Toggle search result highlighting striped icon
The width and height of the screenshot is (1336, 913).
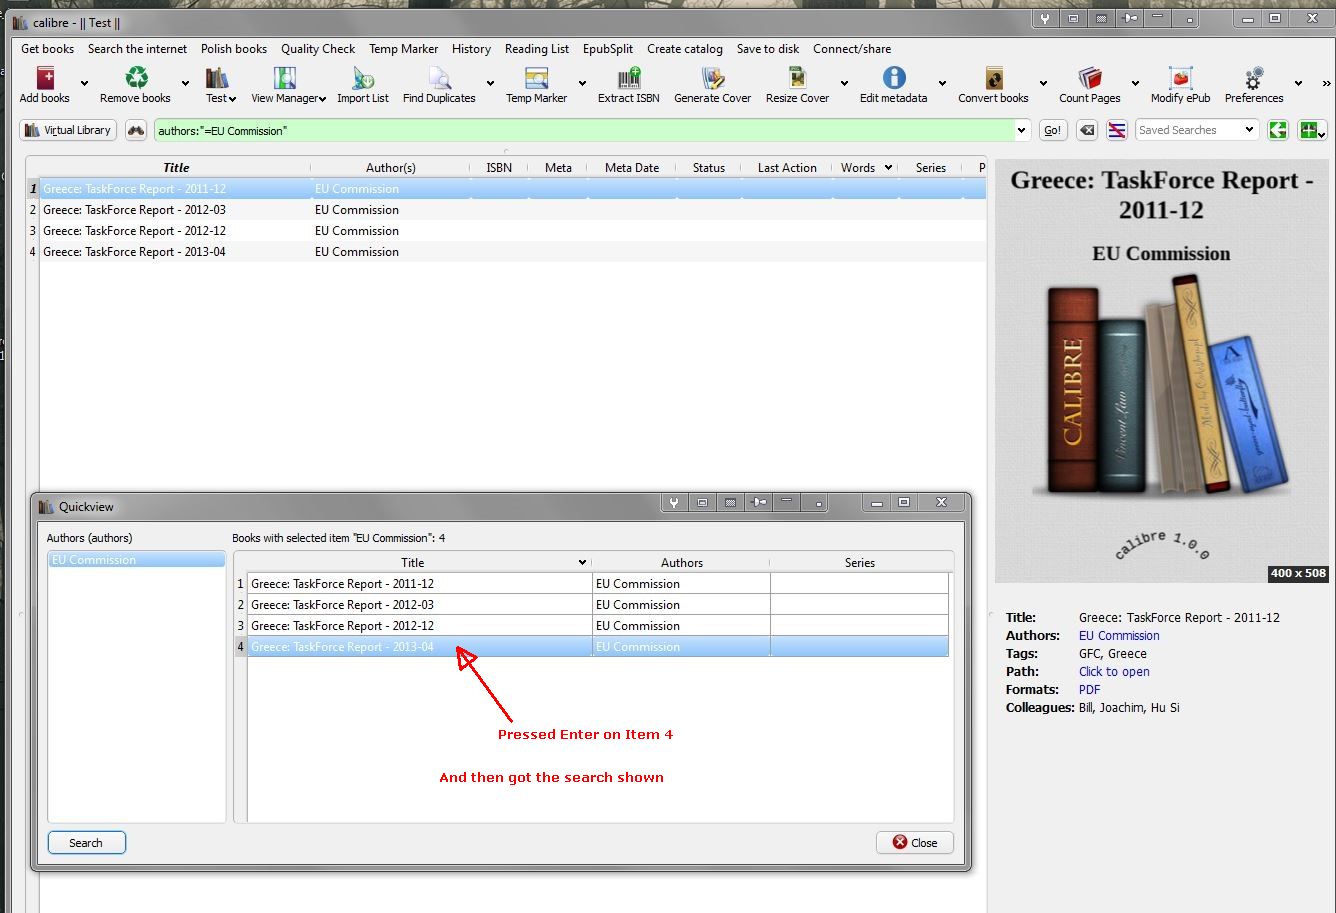point(1117,130)
